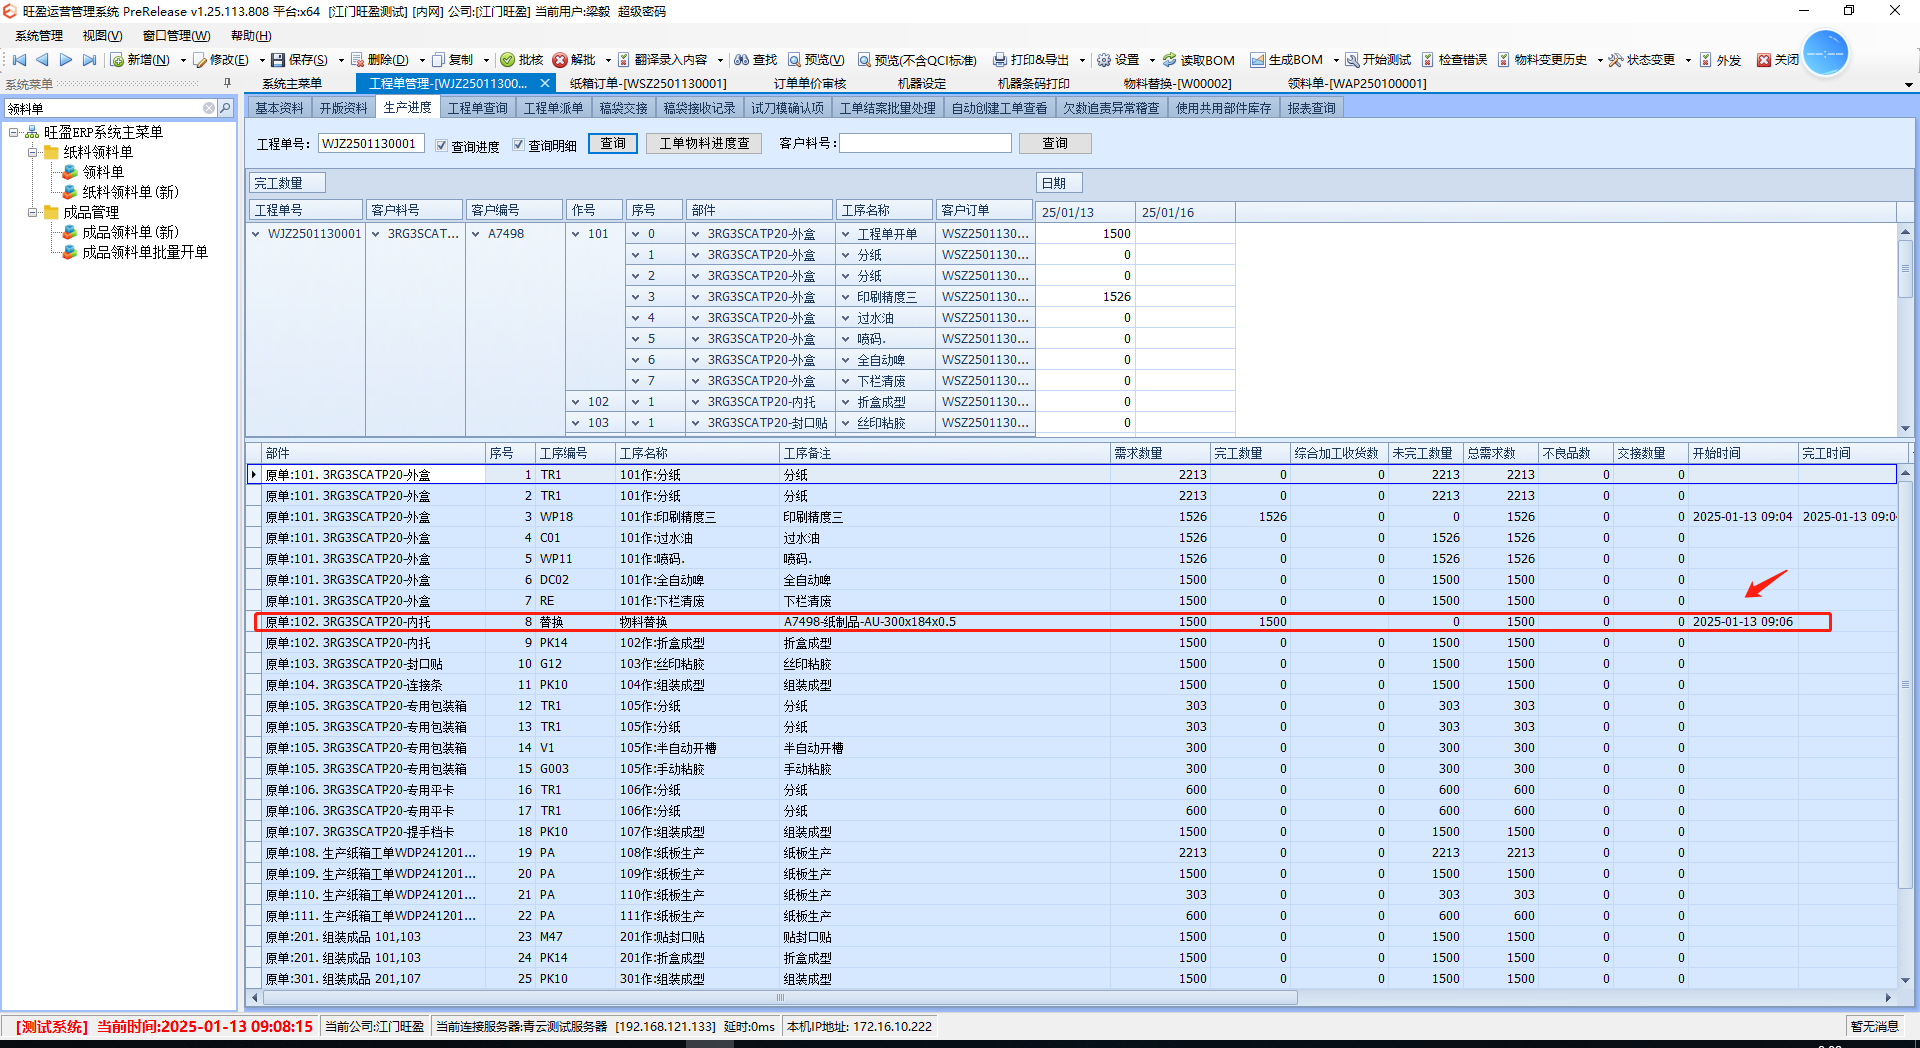Clear the 领料单 menu search text
The height and width of the screenshot is (1048, 1920).
209,108
